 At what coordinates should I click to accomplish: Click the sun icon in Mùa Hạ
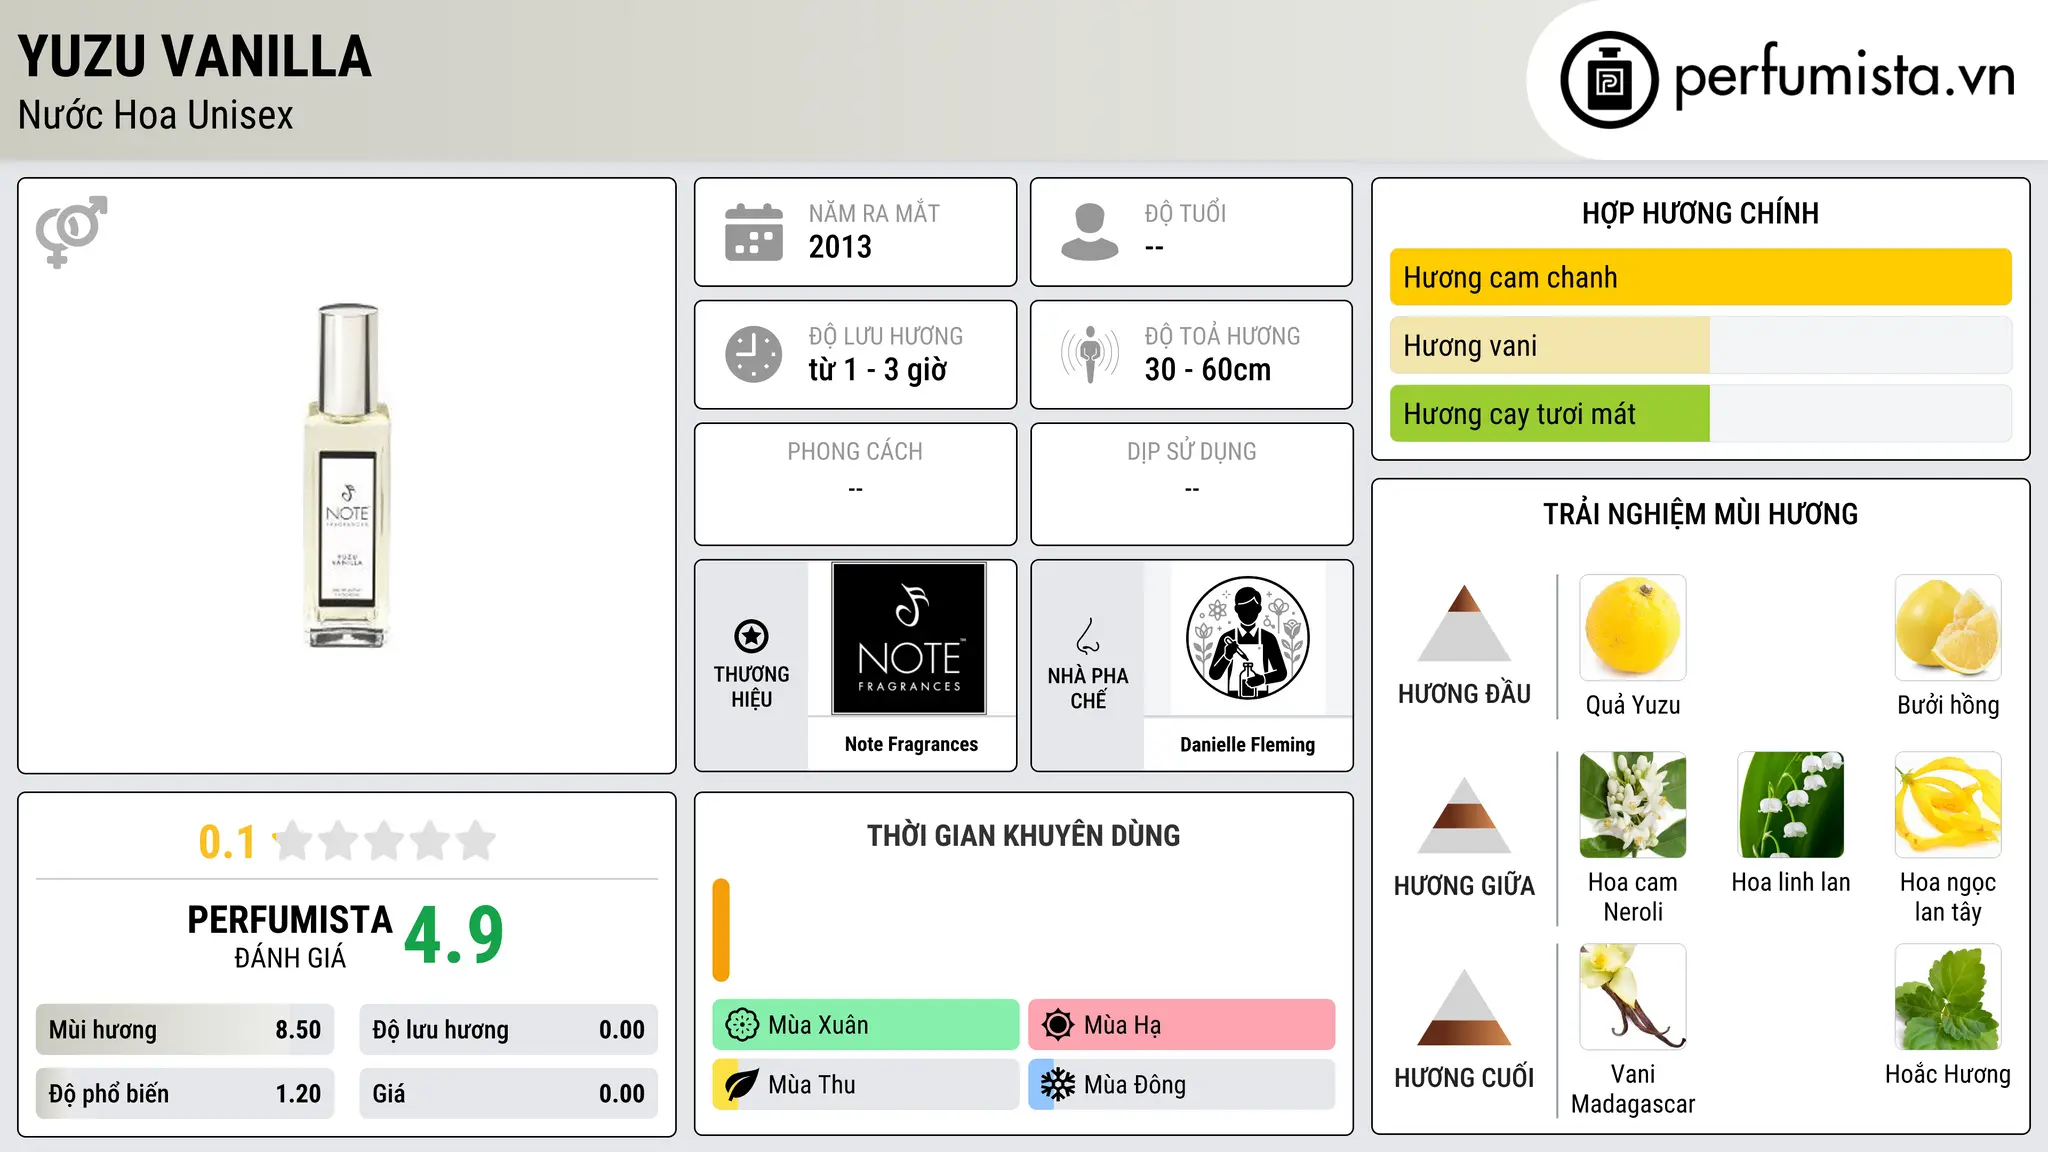pyautogui.click(x=1058, y=1025)
